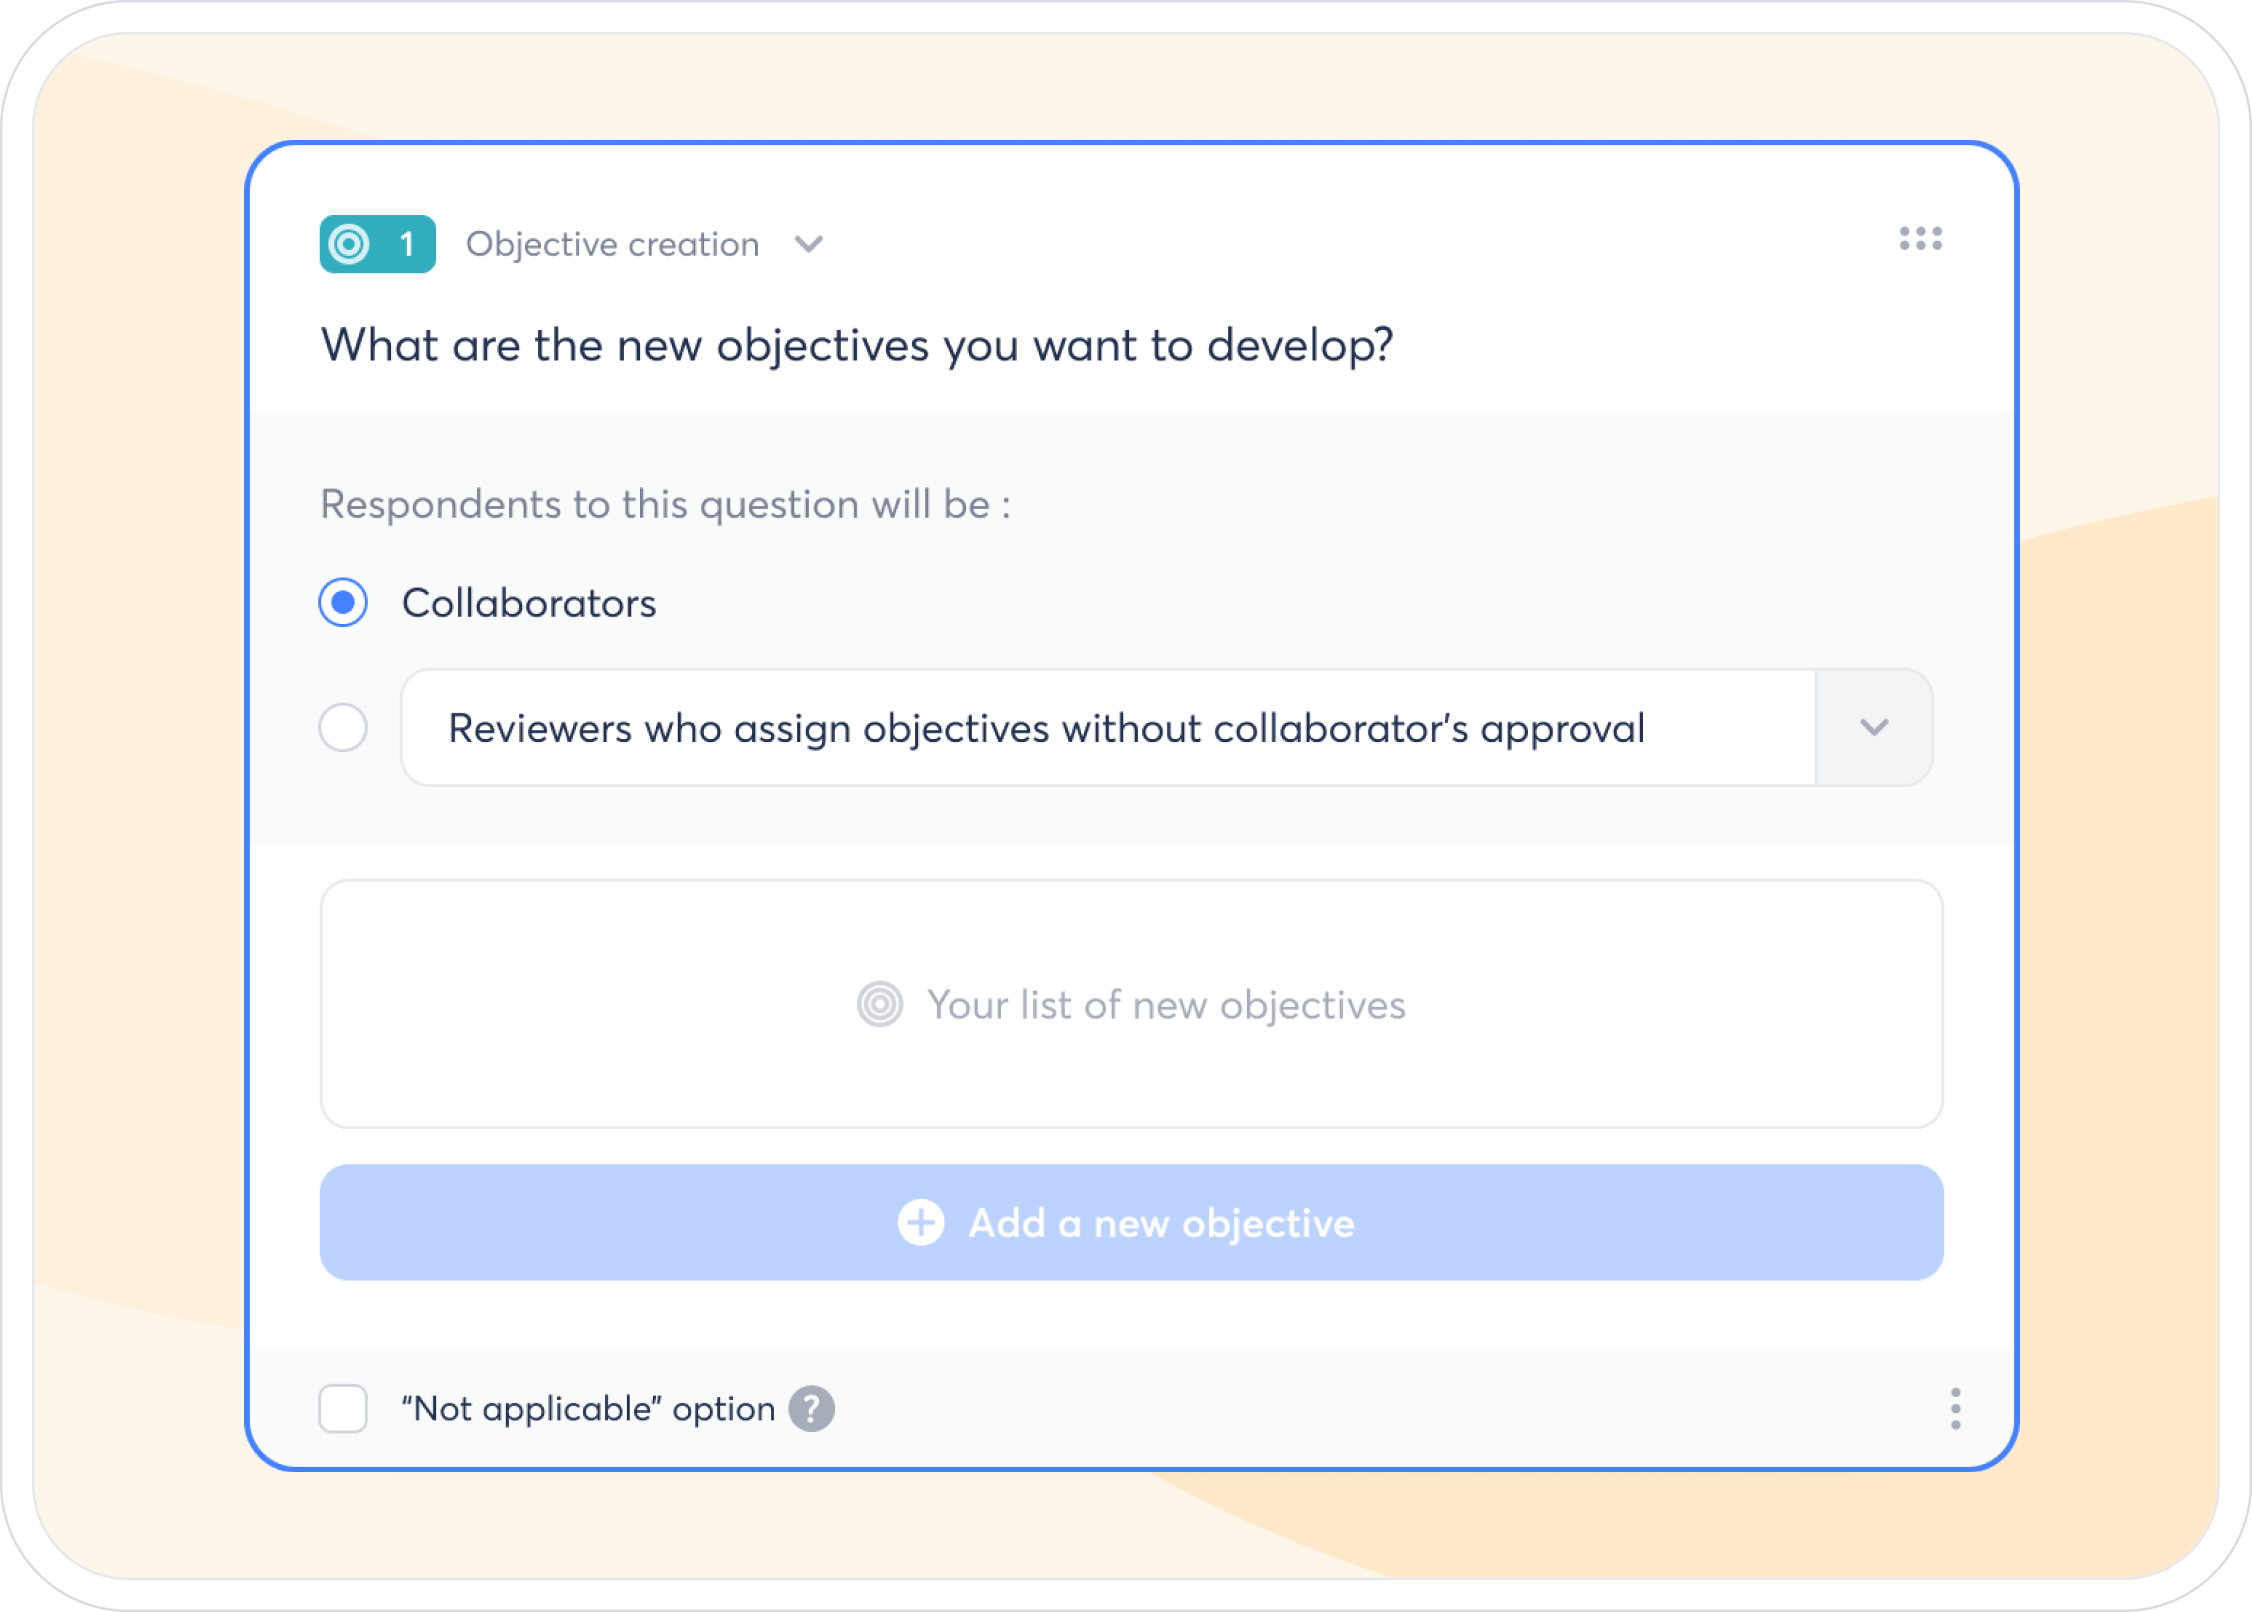Click the number 1 question badge

click(x=406, y=244)
